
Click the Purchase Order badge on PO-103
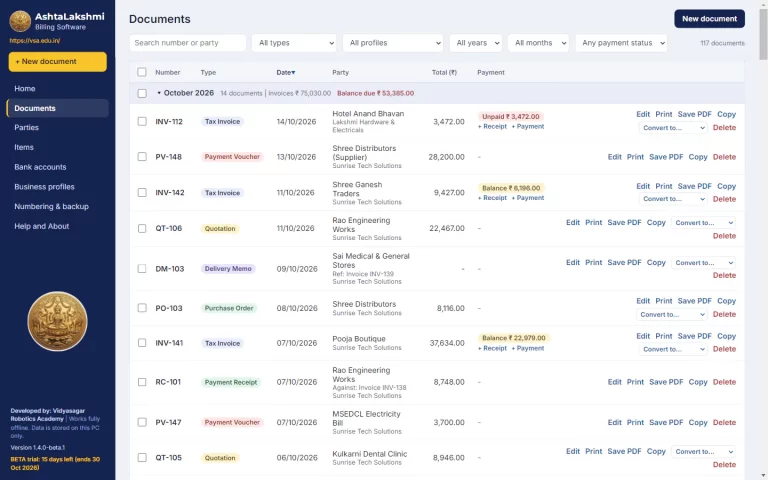coord(229,308)
